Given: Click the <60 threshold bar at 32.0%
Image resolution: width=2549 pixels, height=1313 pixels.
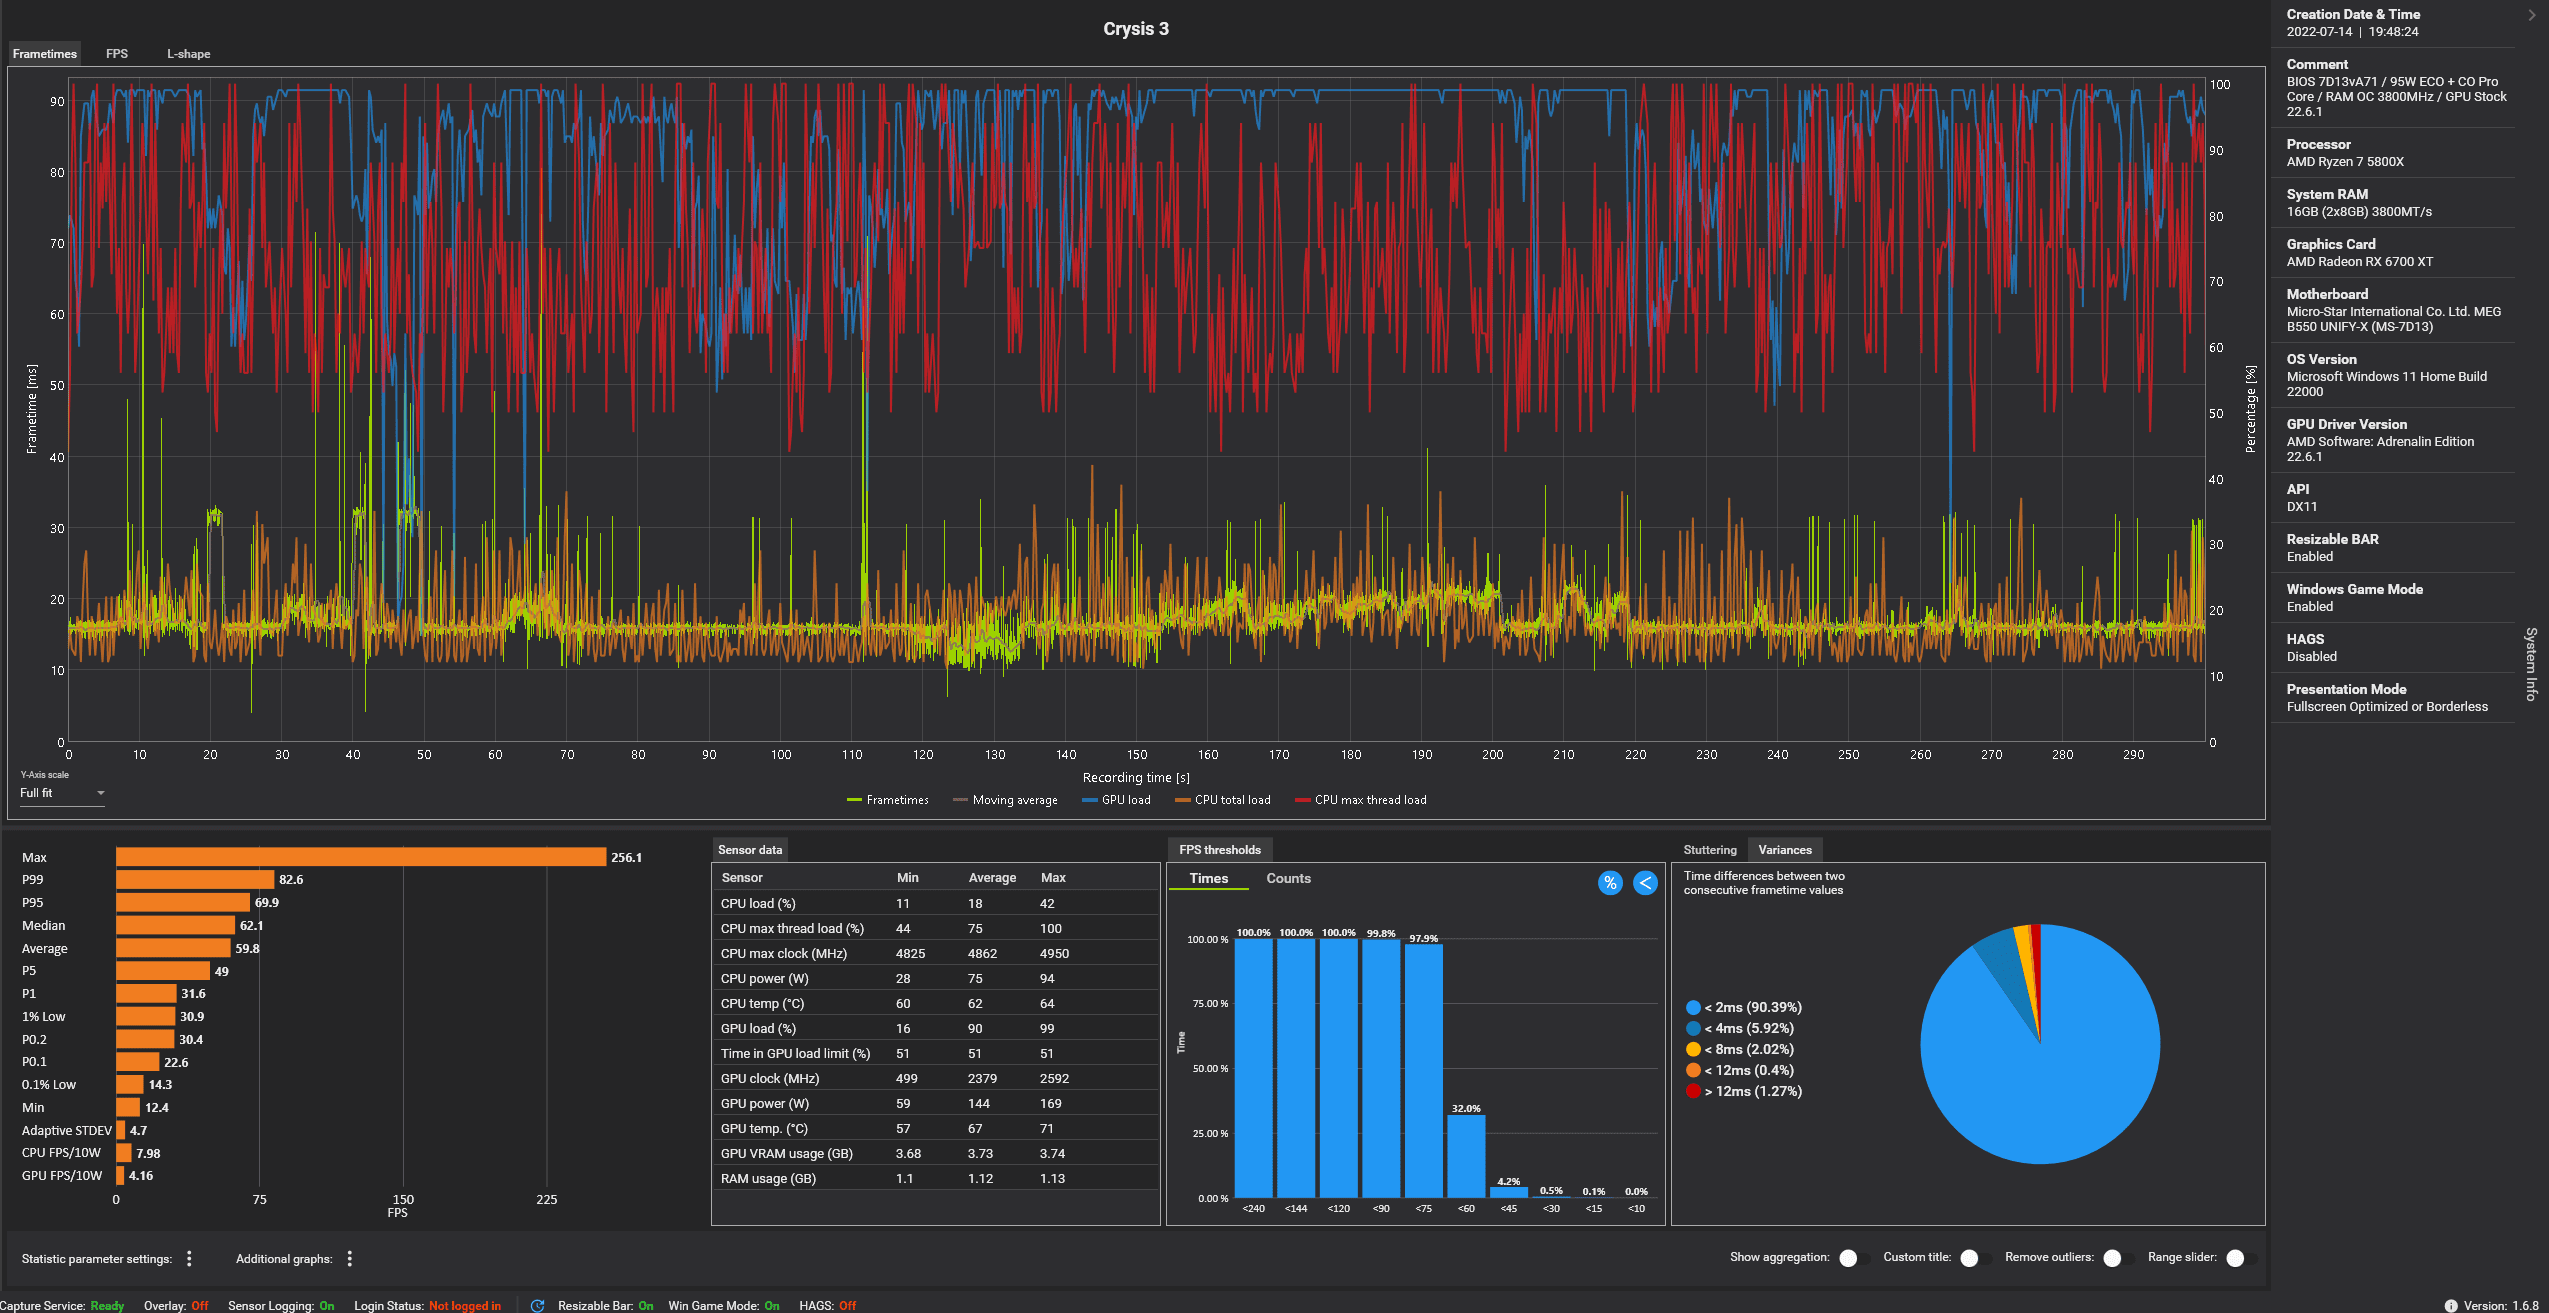Looking at the screenshot, I should tap(1466, 1156).
